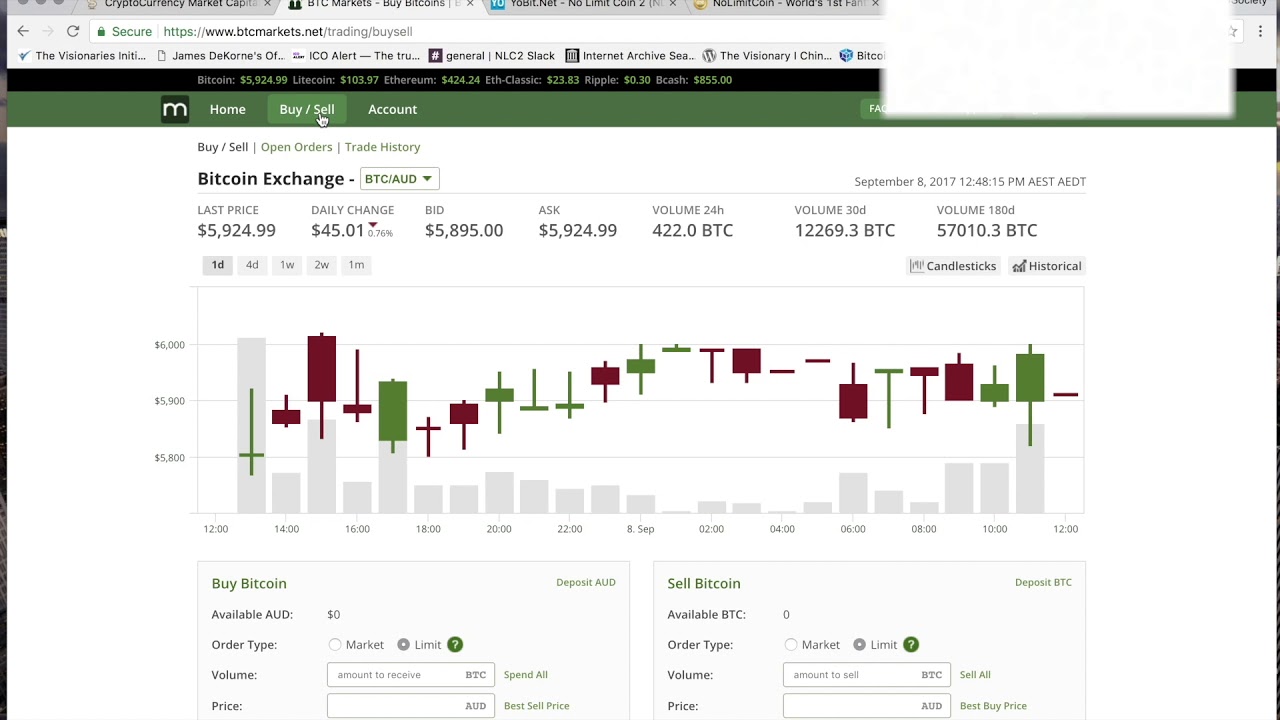
Task: Click the Volume 180d value 57010.3 BTC
Action: [x=987, y=230]
